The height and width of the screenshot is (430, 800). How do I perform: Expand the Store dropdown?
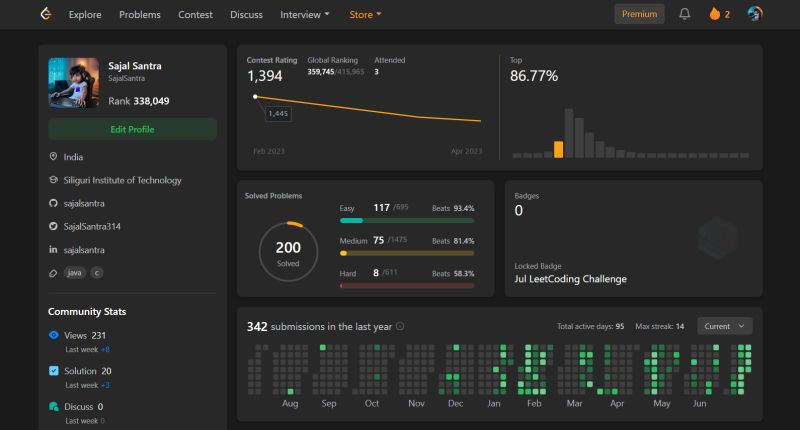[x=365, y=15]
